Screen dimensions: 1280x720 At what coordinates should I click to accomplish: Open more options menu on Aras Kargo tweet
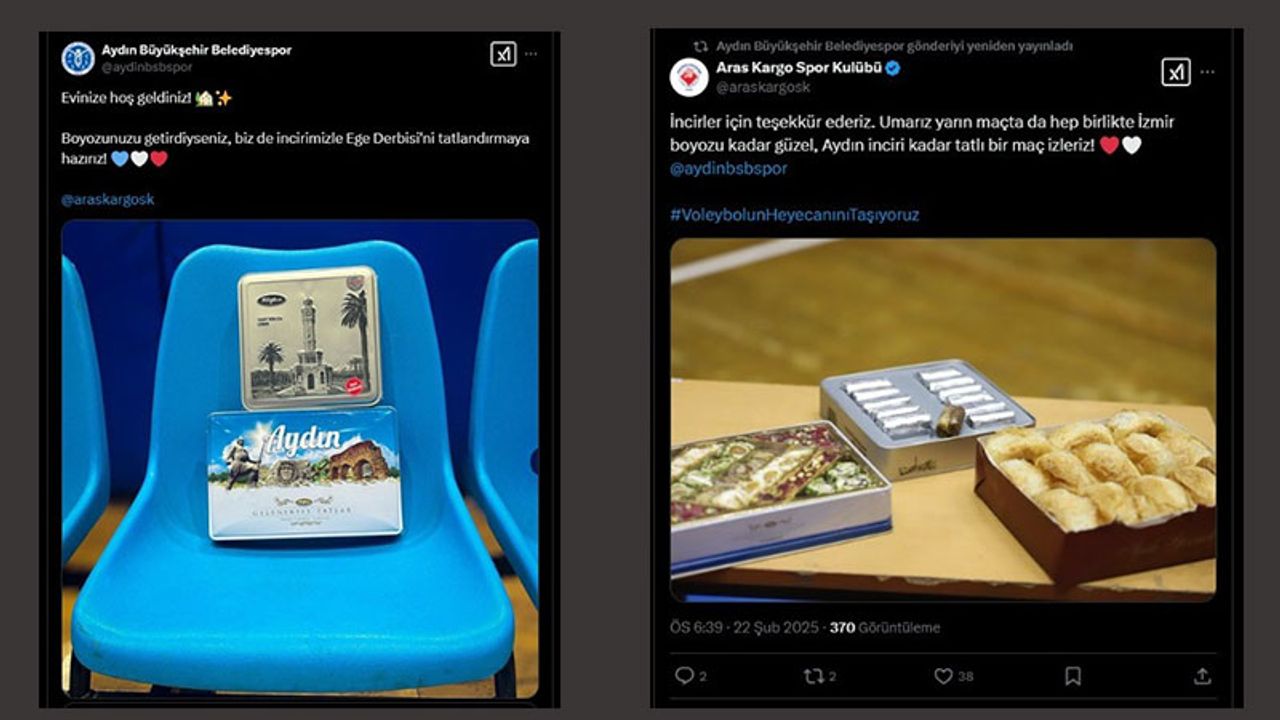coord(1208,72)
